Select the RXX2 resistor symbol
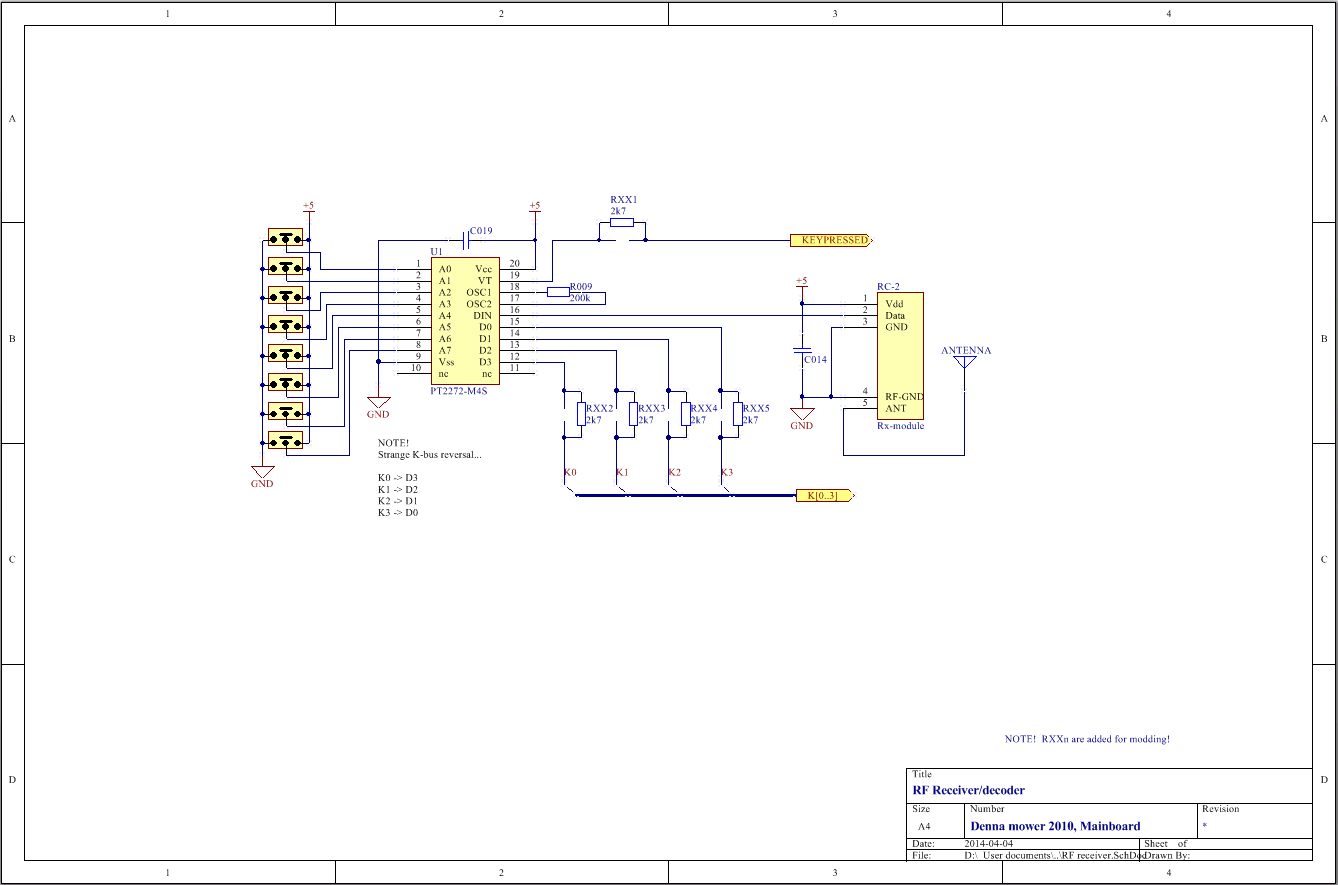The image size is (1338, 885). point(580,414)
